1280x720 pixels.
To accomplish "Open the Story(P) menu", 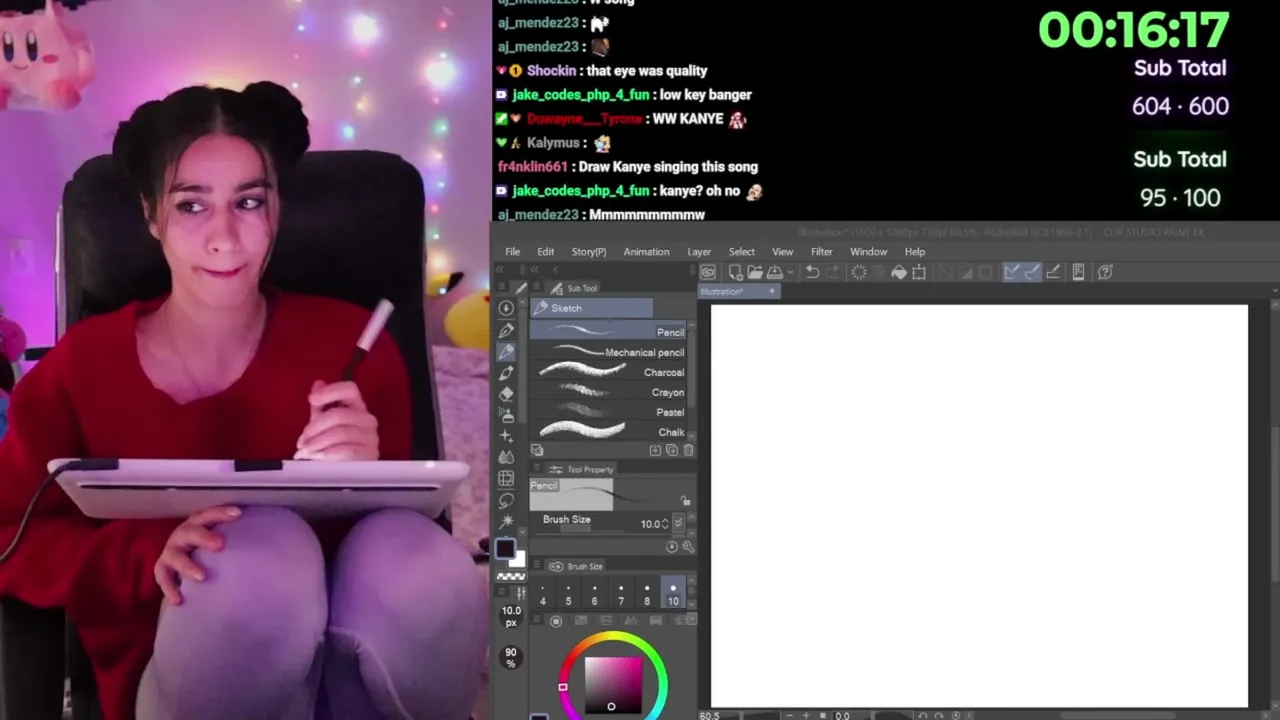I will pyautogui.click(x=589, y=252).
